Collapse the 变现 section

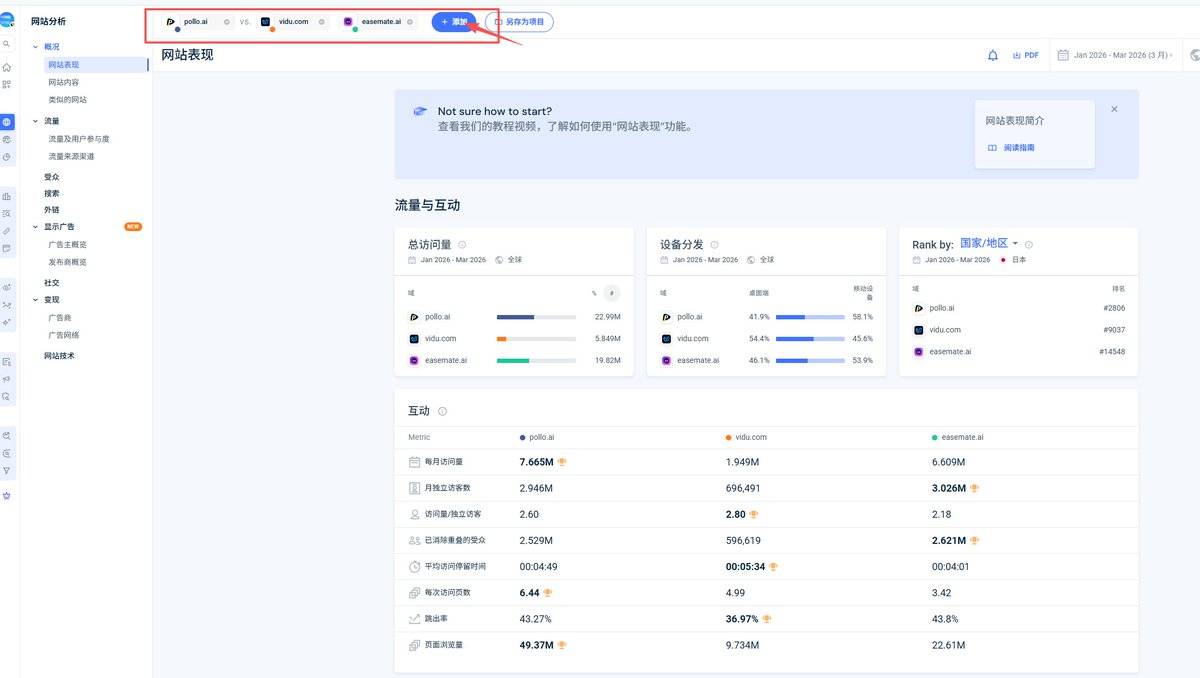click(36, 299)
